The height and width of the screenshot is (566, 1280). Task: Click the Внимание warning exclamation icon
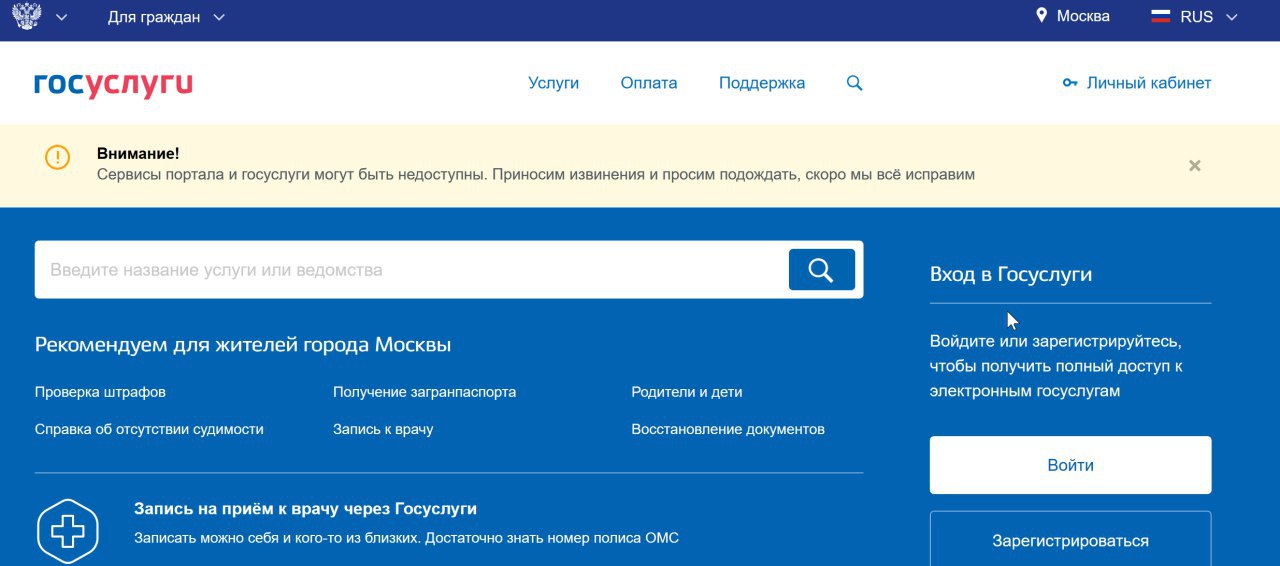[57, 157]
